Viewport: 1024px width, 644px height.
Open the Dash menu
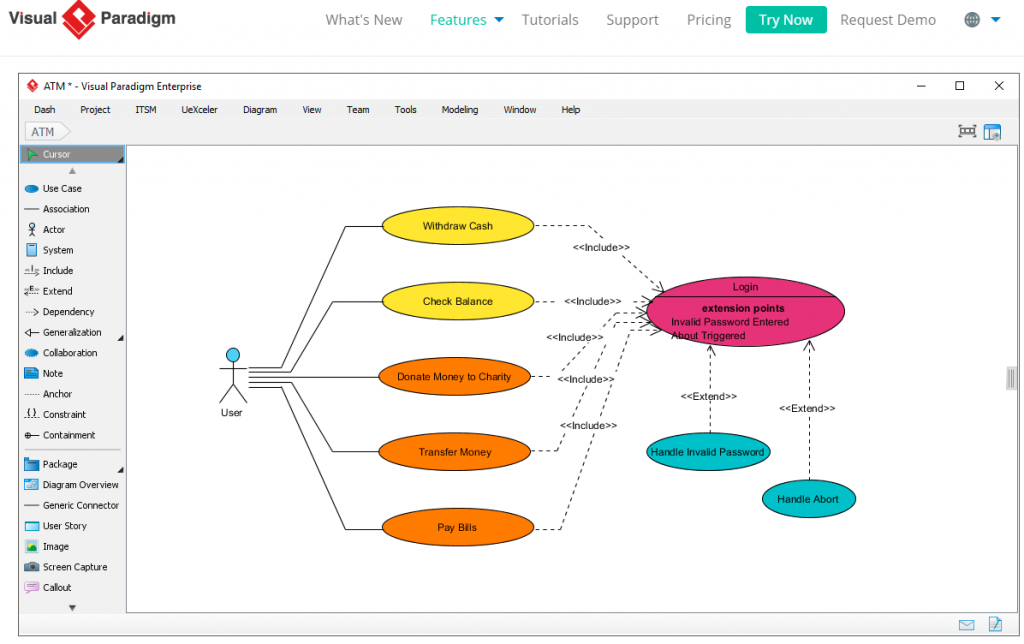44,110
